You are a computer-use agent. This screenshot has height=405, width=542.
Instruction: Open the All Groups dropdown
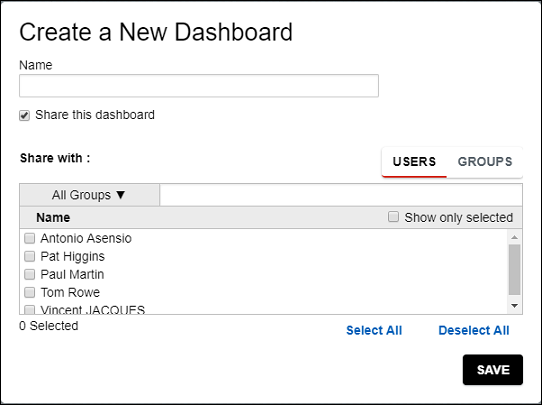(90, 195)
